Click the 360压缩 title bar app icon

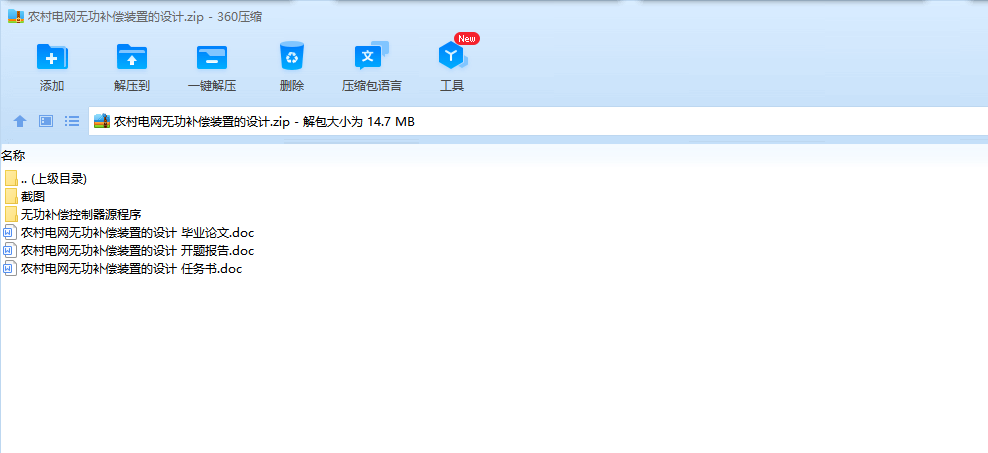(x=16, y=16)
